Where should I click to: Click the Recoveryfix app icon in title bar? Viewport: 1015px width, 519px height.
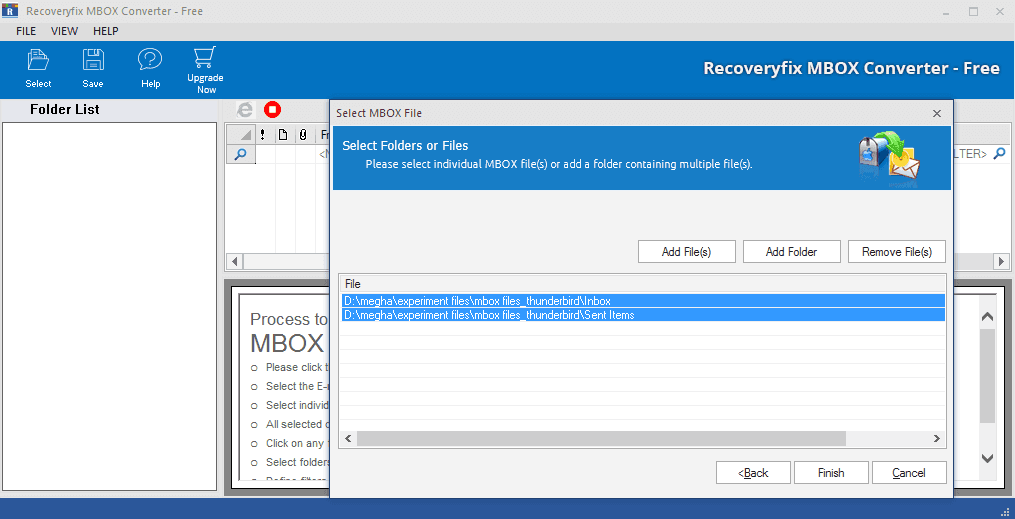(x=9, y=11)
